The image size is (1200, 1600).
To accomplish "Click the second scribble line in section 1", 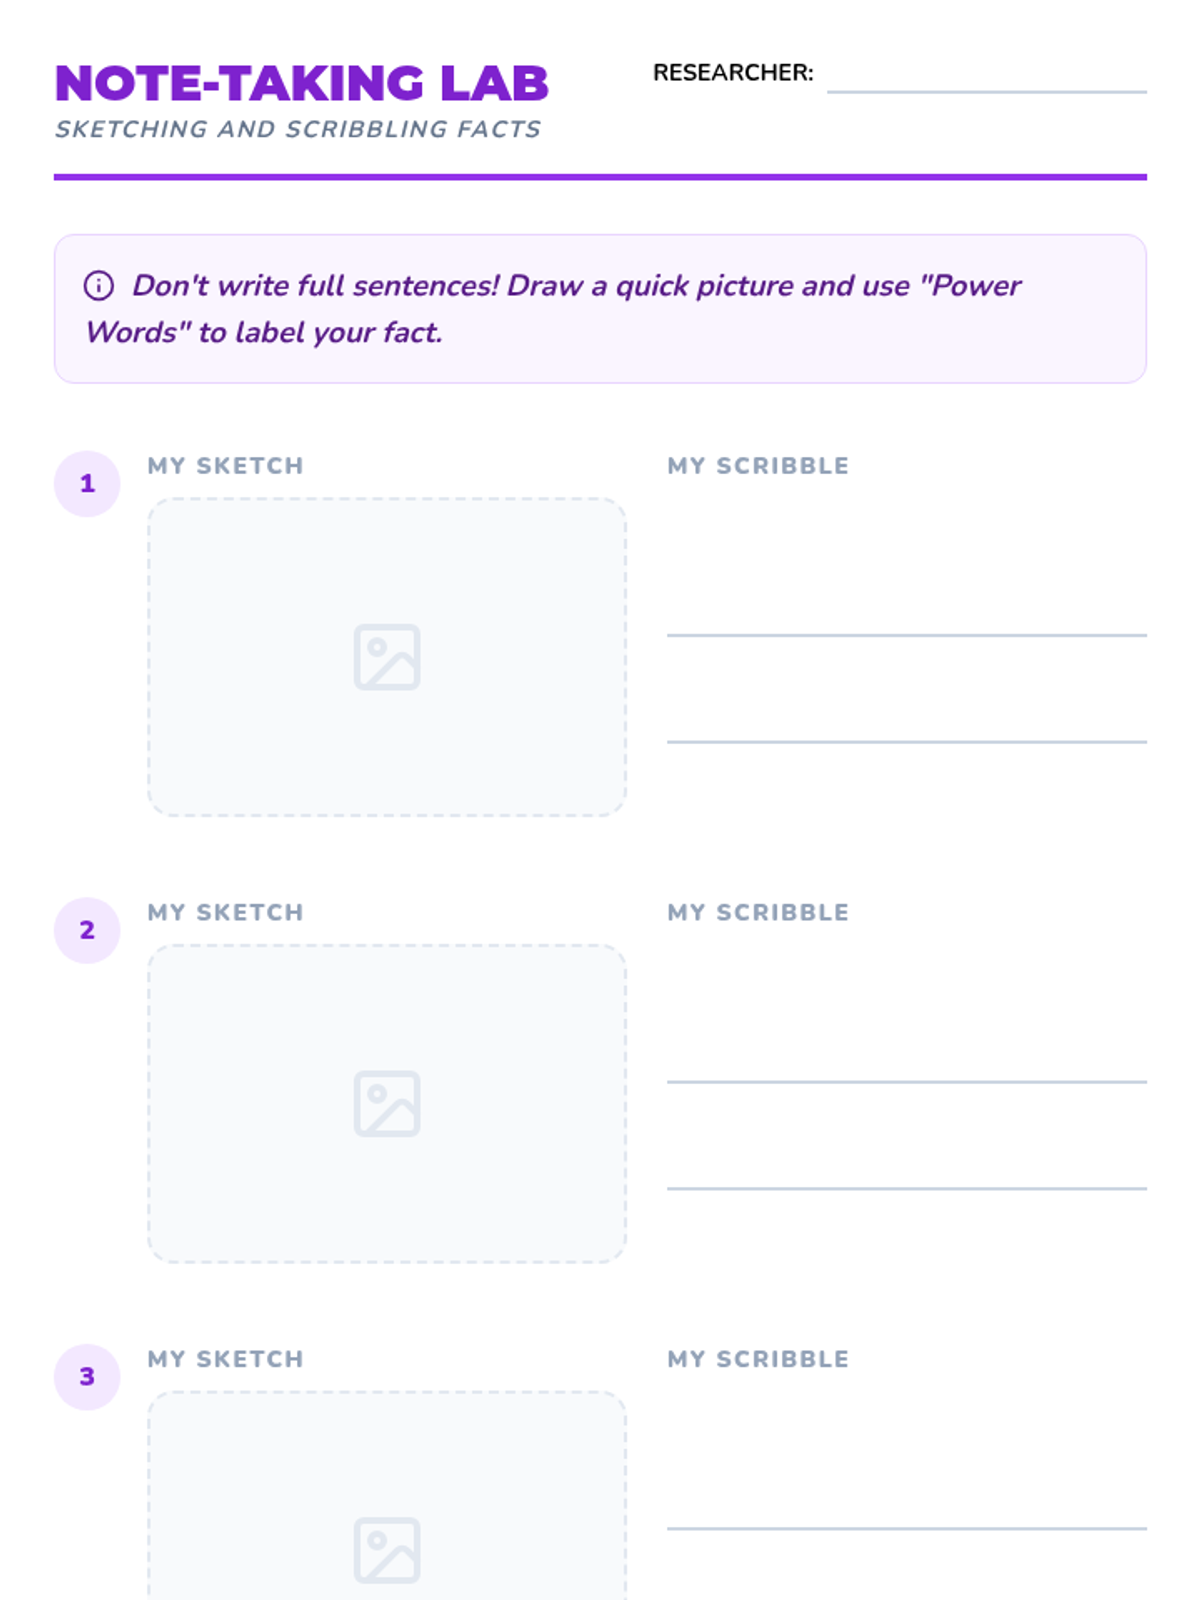I will tap(907, 742).
